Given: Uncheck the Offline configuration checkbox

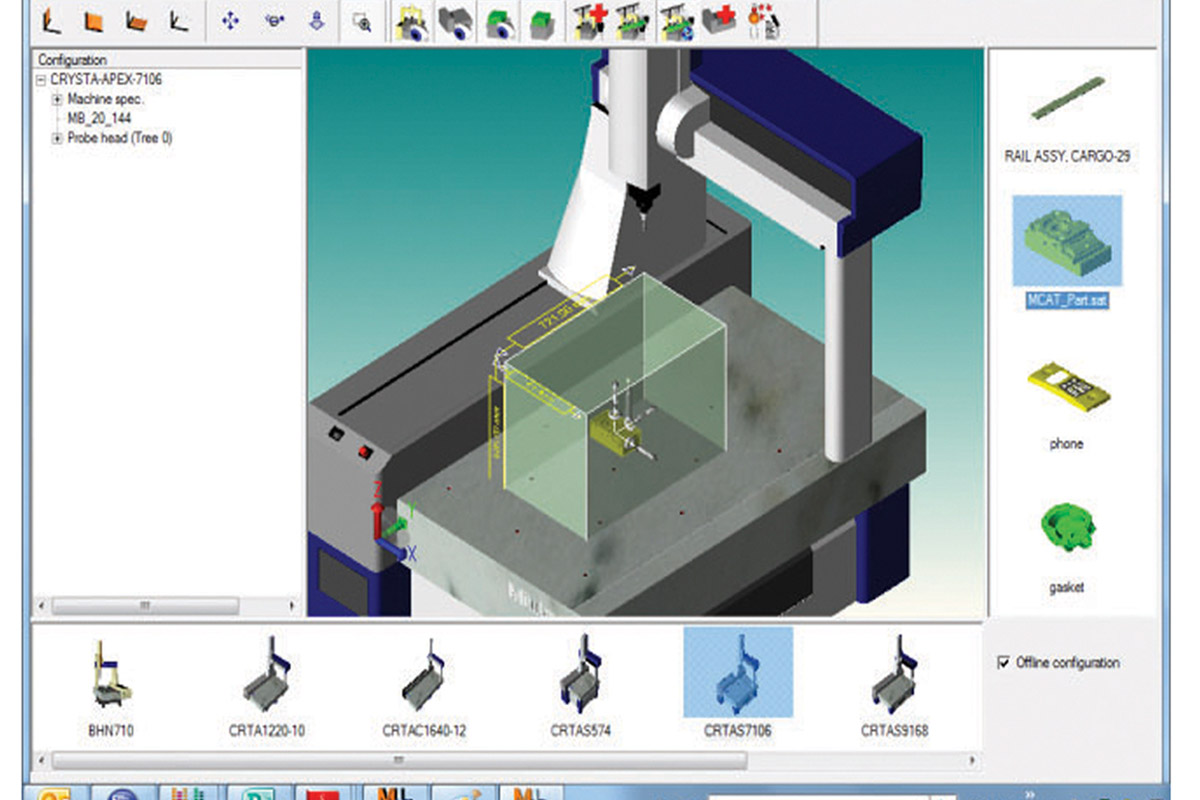Looking at the screenshot, I should pyautogui.click(x=1004, y=663).
